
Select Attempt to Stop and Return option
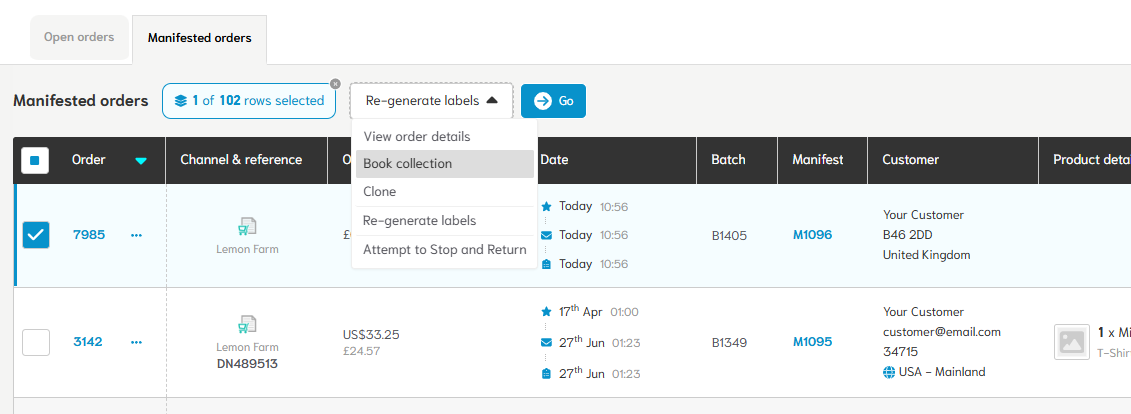click(444, 250)
